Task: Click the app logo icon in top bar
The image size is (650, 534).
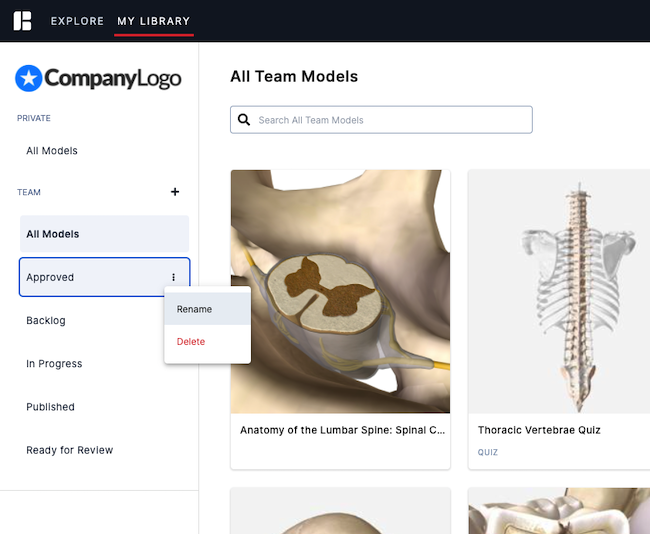Action: [x=22, y=21]
